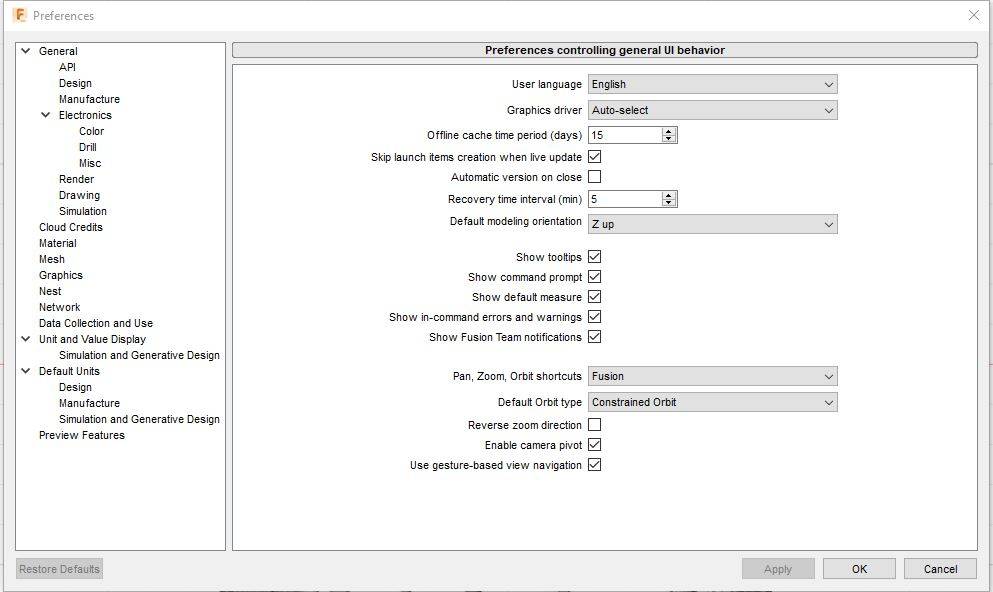Open Pan, Zoom, Orbit shortcuts dropdown
Viewport: 993px width, 592px height.
point(712,376)
